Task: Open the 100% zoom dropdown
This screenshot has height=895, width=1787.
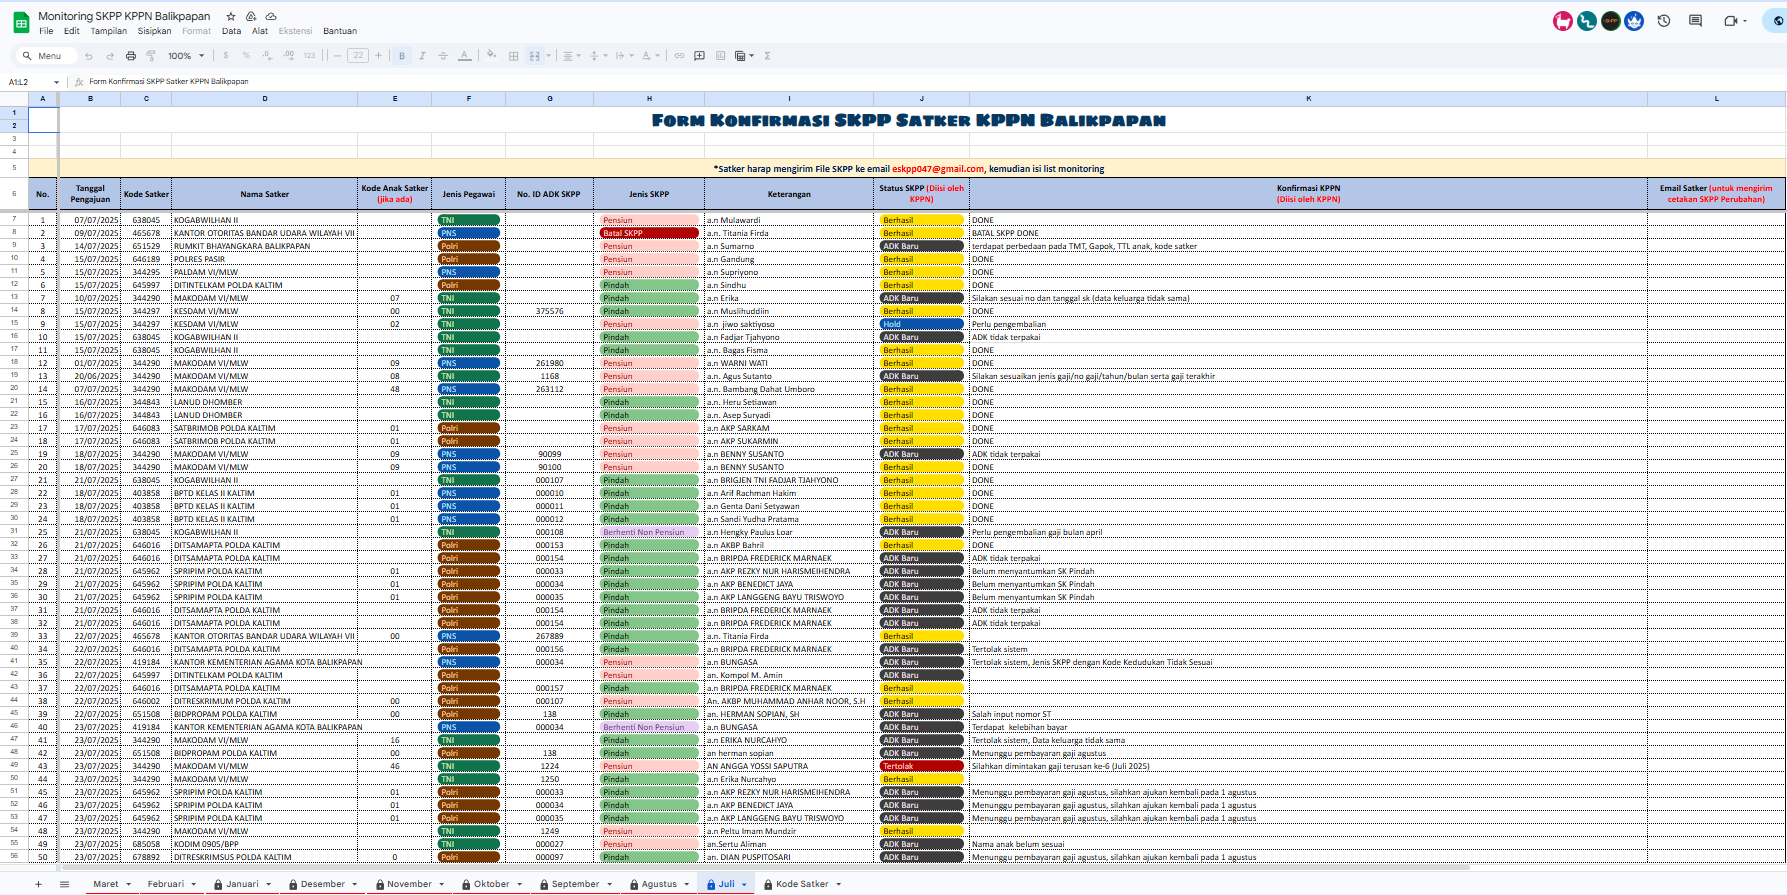Action: tap(186, 56)
